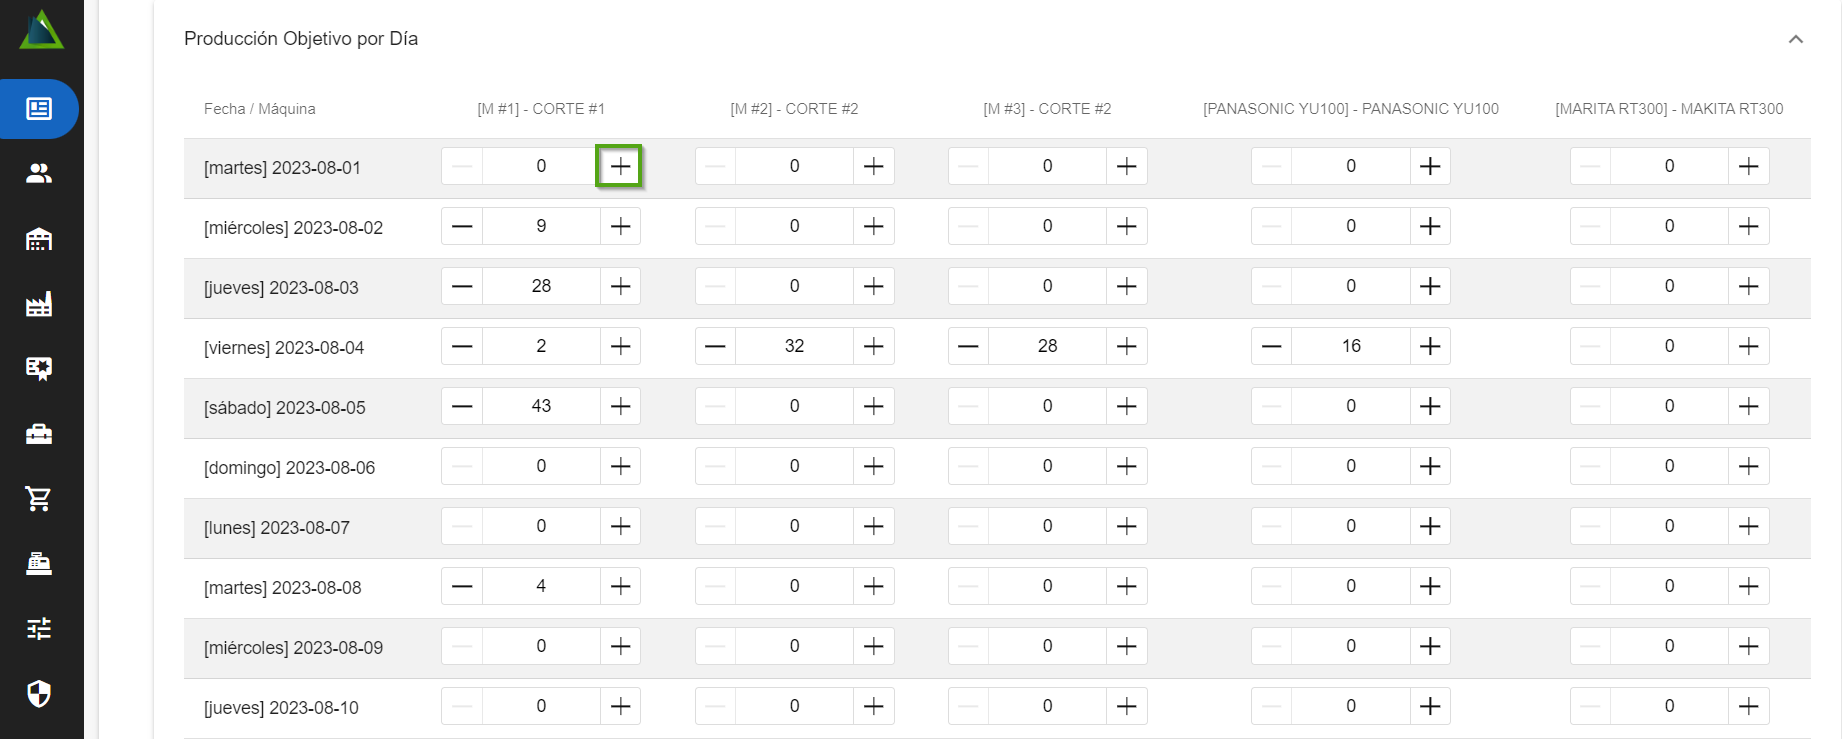Image resolution: width=1842 pixels, height=739 pixels.
Task: Open the cash register sidebar icon
Action: pyautogui.click(x=39, y=564)
